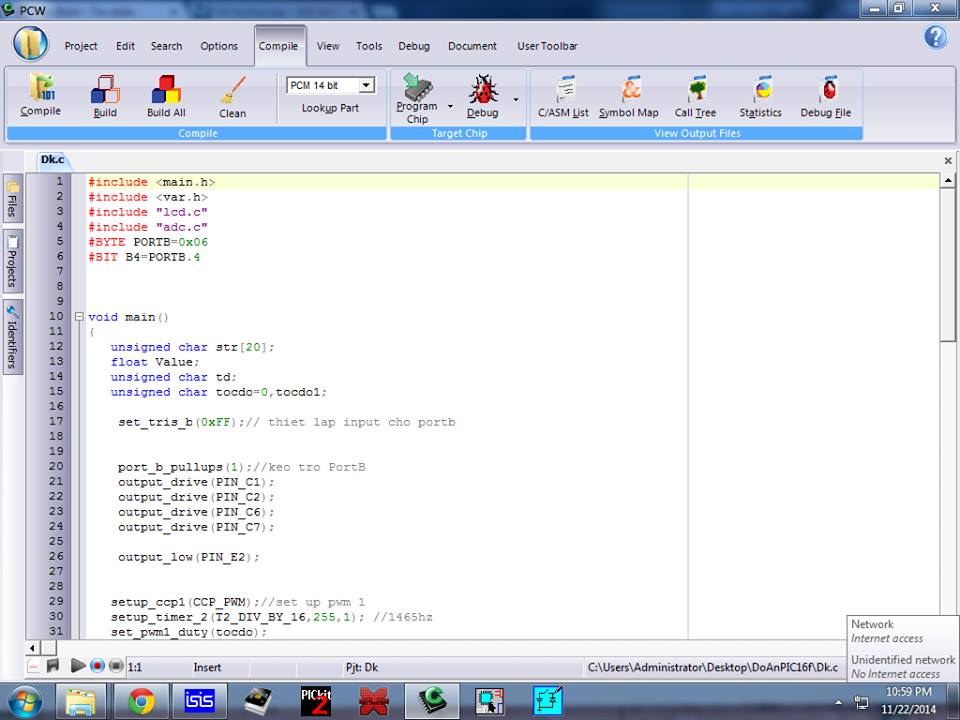This screenshot has height=720, width=960.
Task: Switch to the Dk.c editor tab
Action: pos(52,160)
